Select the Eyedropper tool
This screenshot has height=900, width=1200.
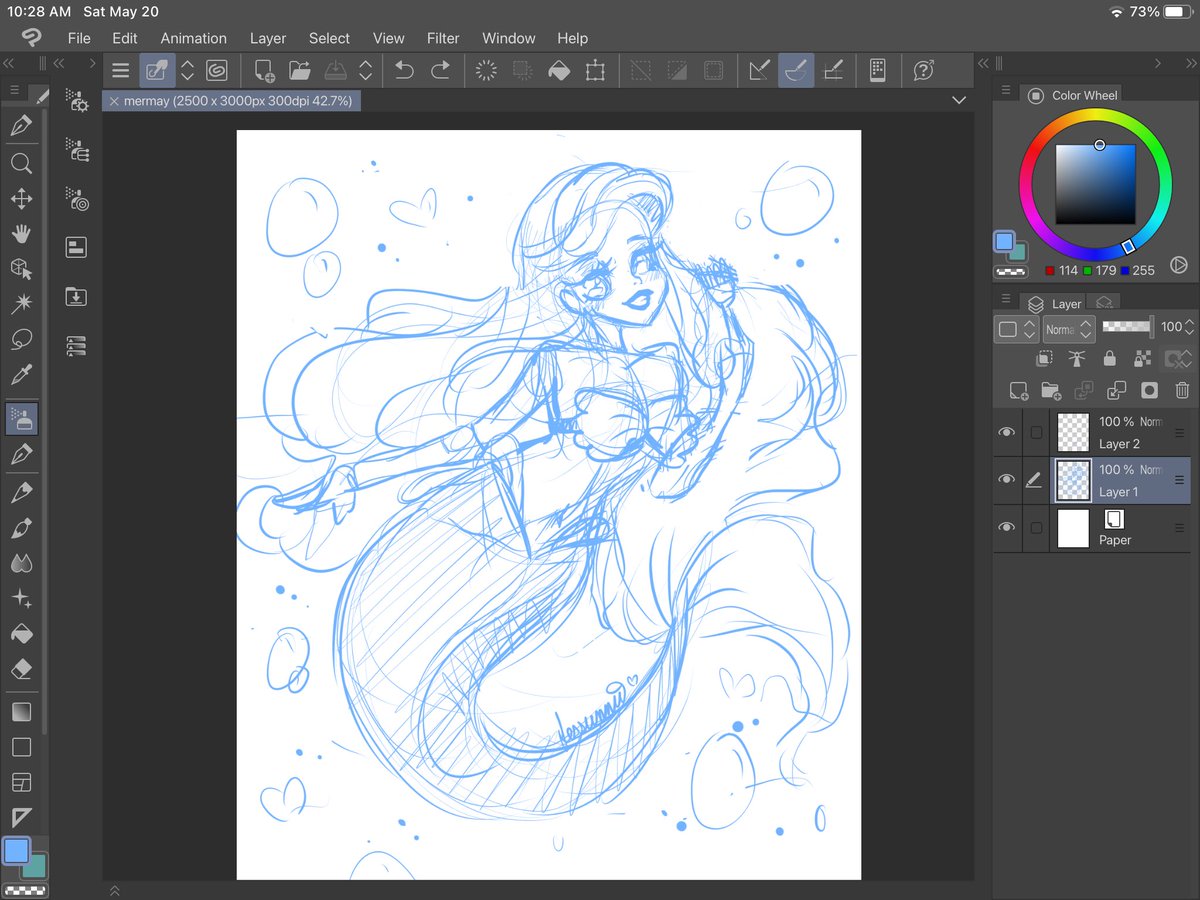[x=21, y=375]
